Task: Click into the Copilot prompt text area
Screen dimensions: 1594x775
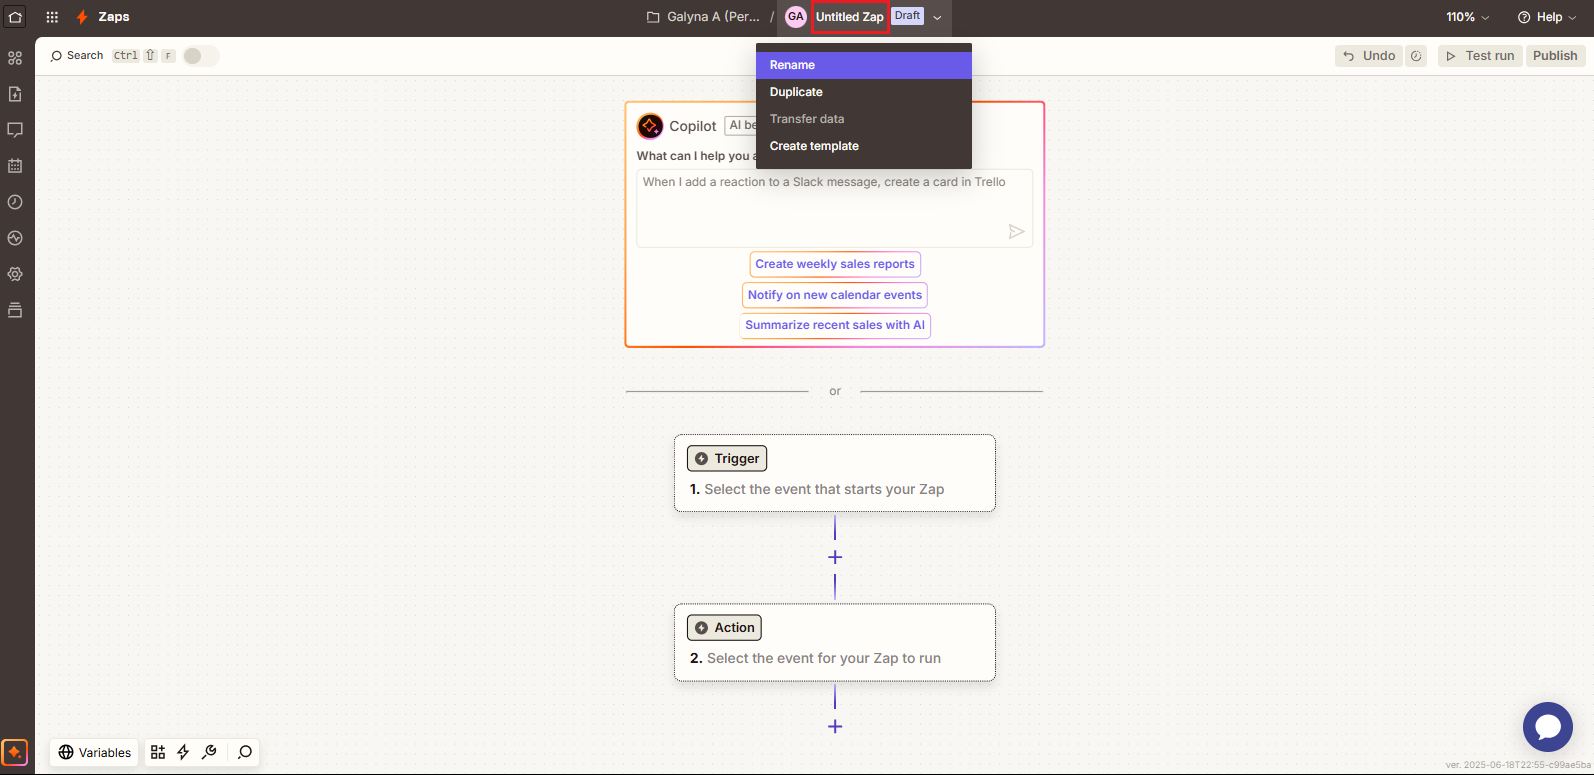Action: [x=835, y=208]
